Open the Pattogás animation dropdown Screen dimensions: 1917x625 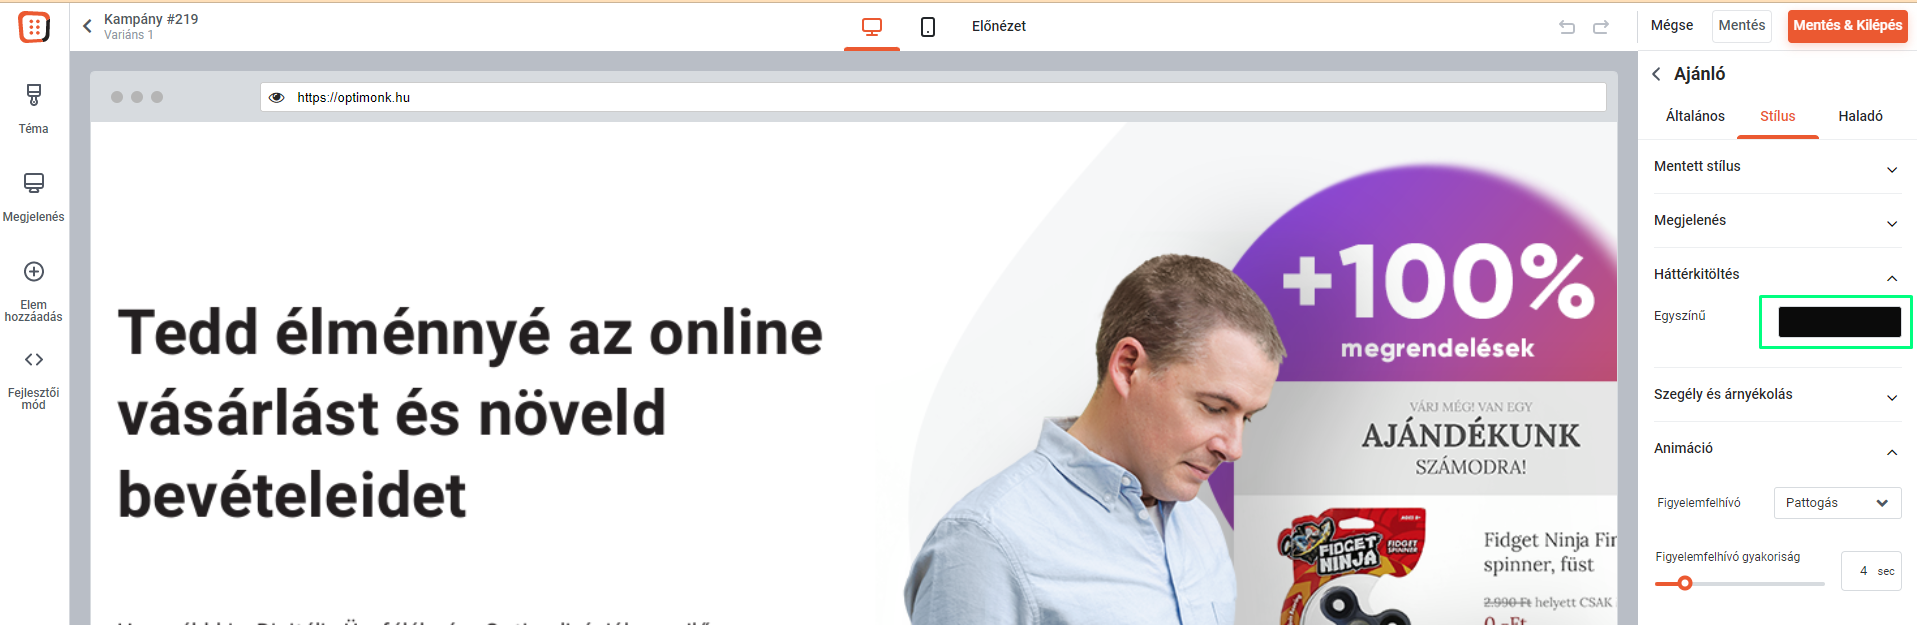click(x=1837, y=503)
